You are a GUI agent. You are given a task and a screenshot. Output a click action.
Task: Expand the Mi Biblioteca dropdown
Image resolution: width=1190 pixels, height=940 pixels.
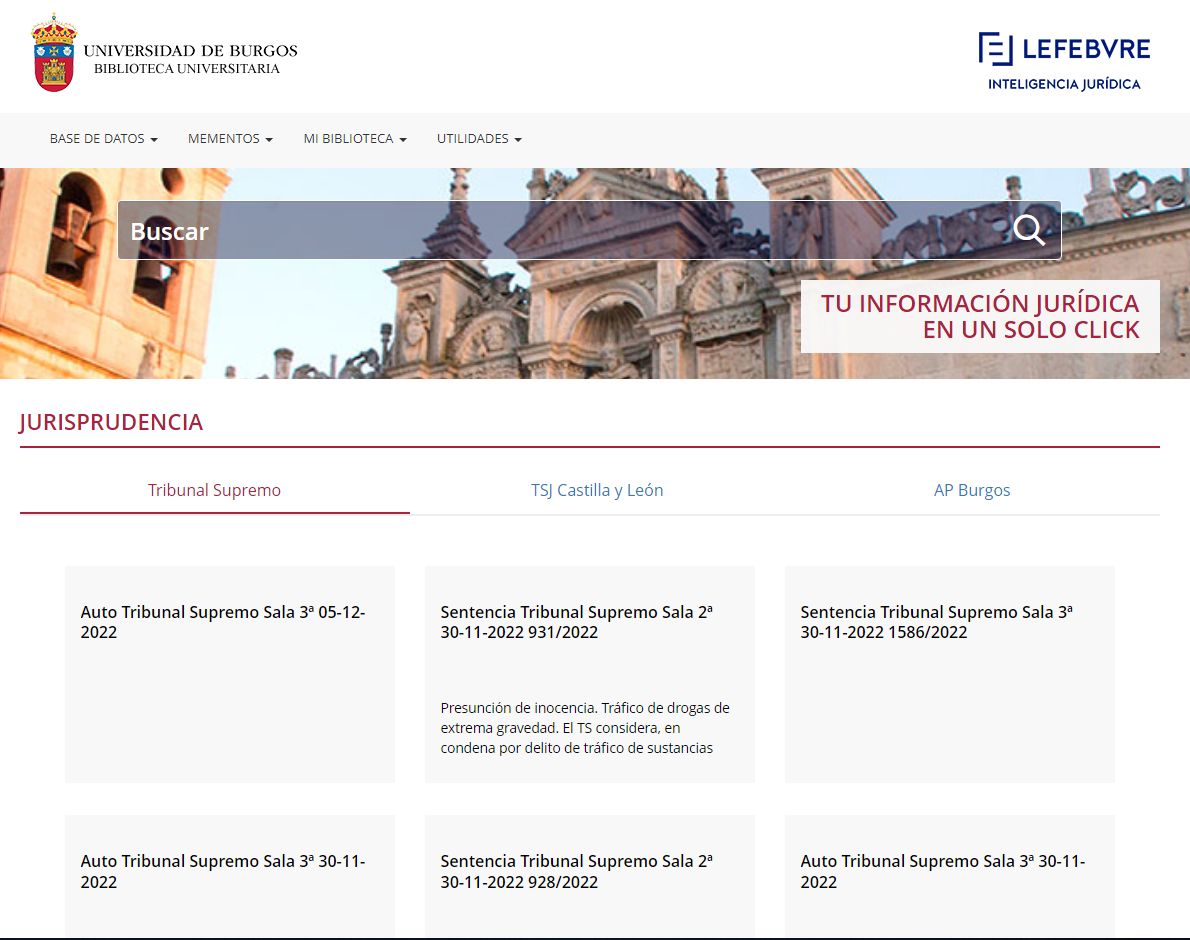click(x=355, y=139)
